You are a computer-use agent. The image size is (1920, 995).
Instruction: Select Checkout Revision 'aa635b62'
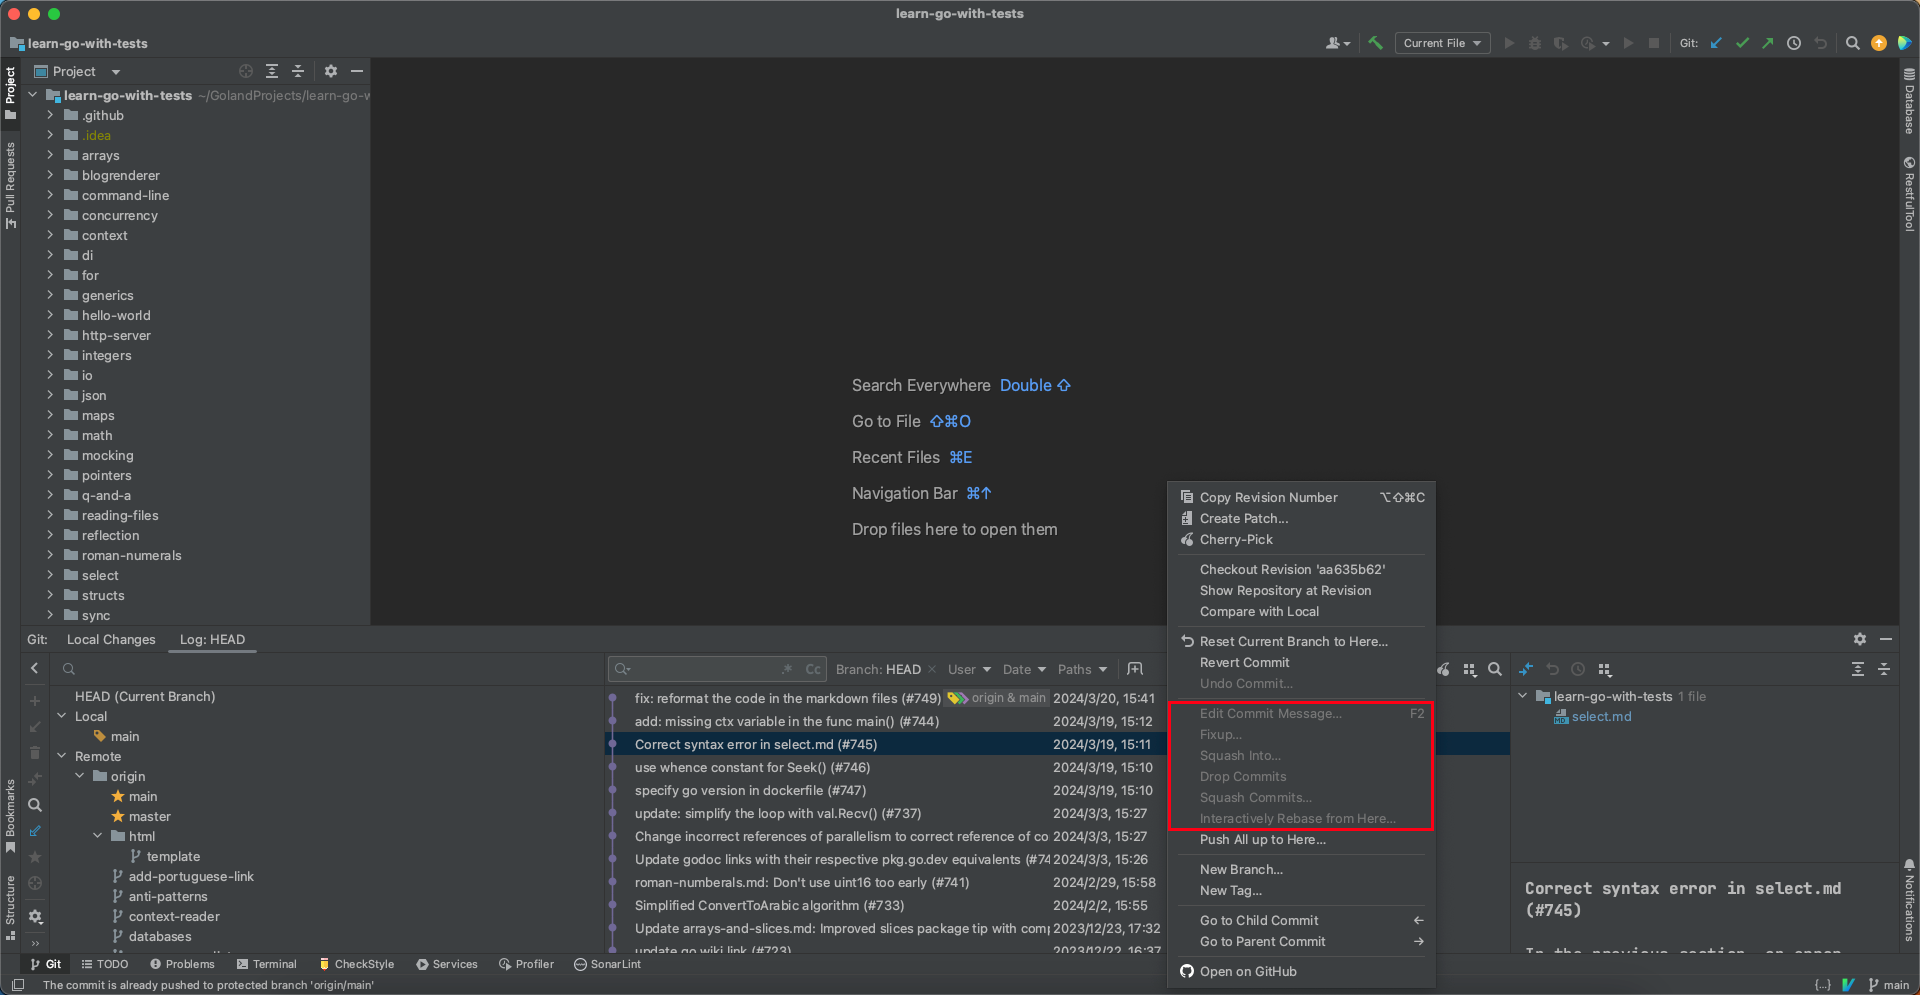click(x=1301, y=569)
